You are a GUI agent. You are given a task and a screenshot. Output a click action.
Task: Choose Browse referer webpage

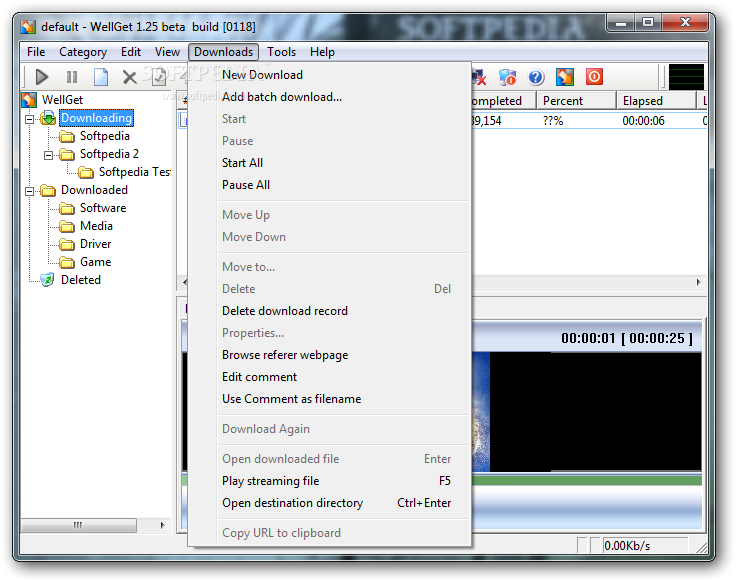click(330, 355)
